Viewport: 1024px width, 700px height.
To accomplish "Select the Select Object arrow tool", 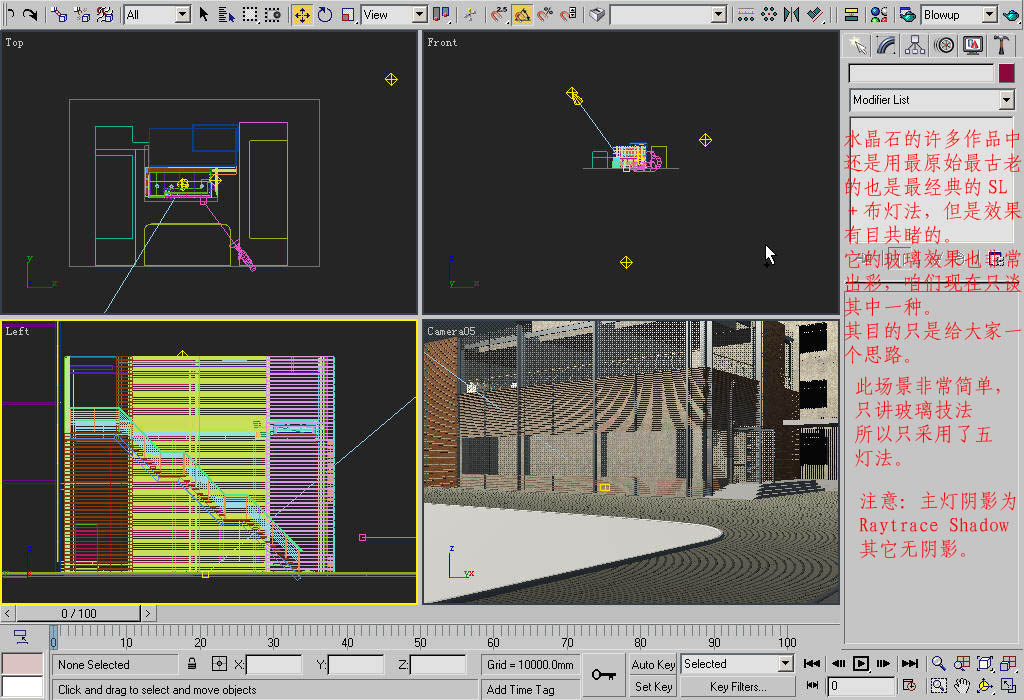I will coord(204,14).
